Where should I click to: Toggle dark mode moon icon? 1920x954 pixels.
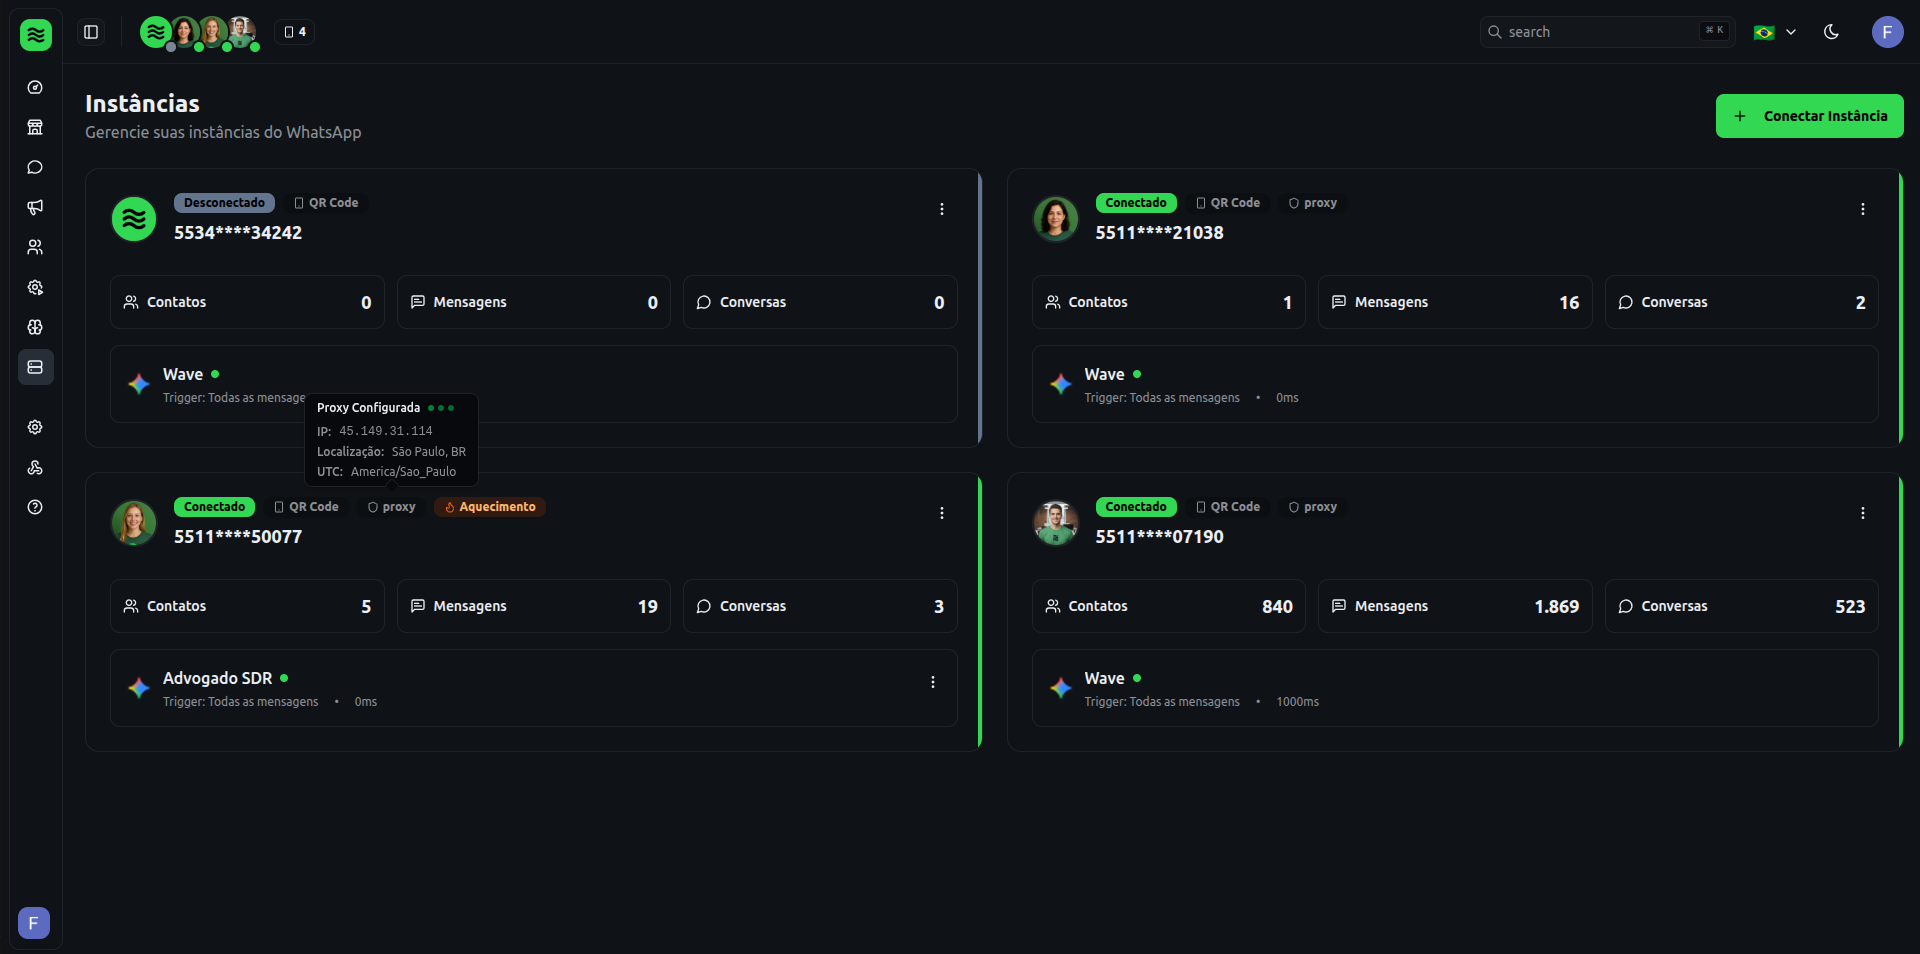1831,32
